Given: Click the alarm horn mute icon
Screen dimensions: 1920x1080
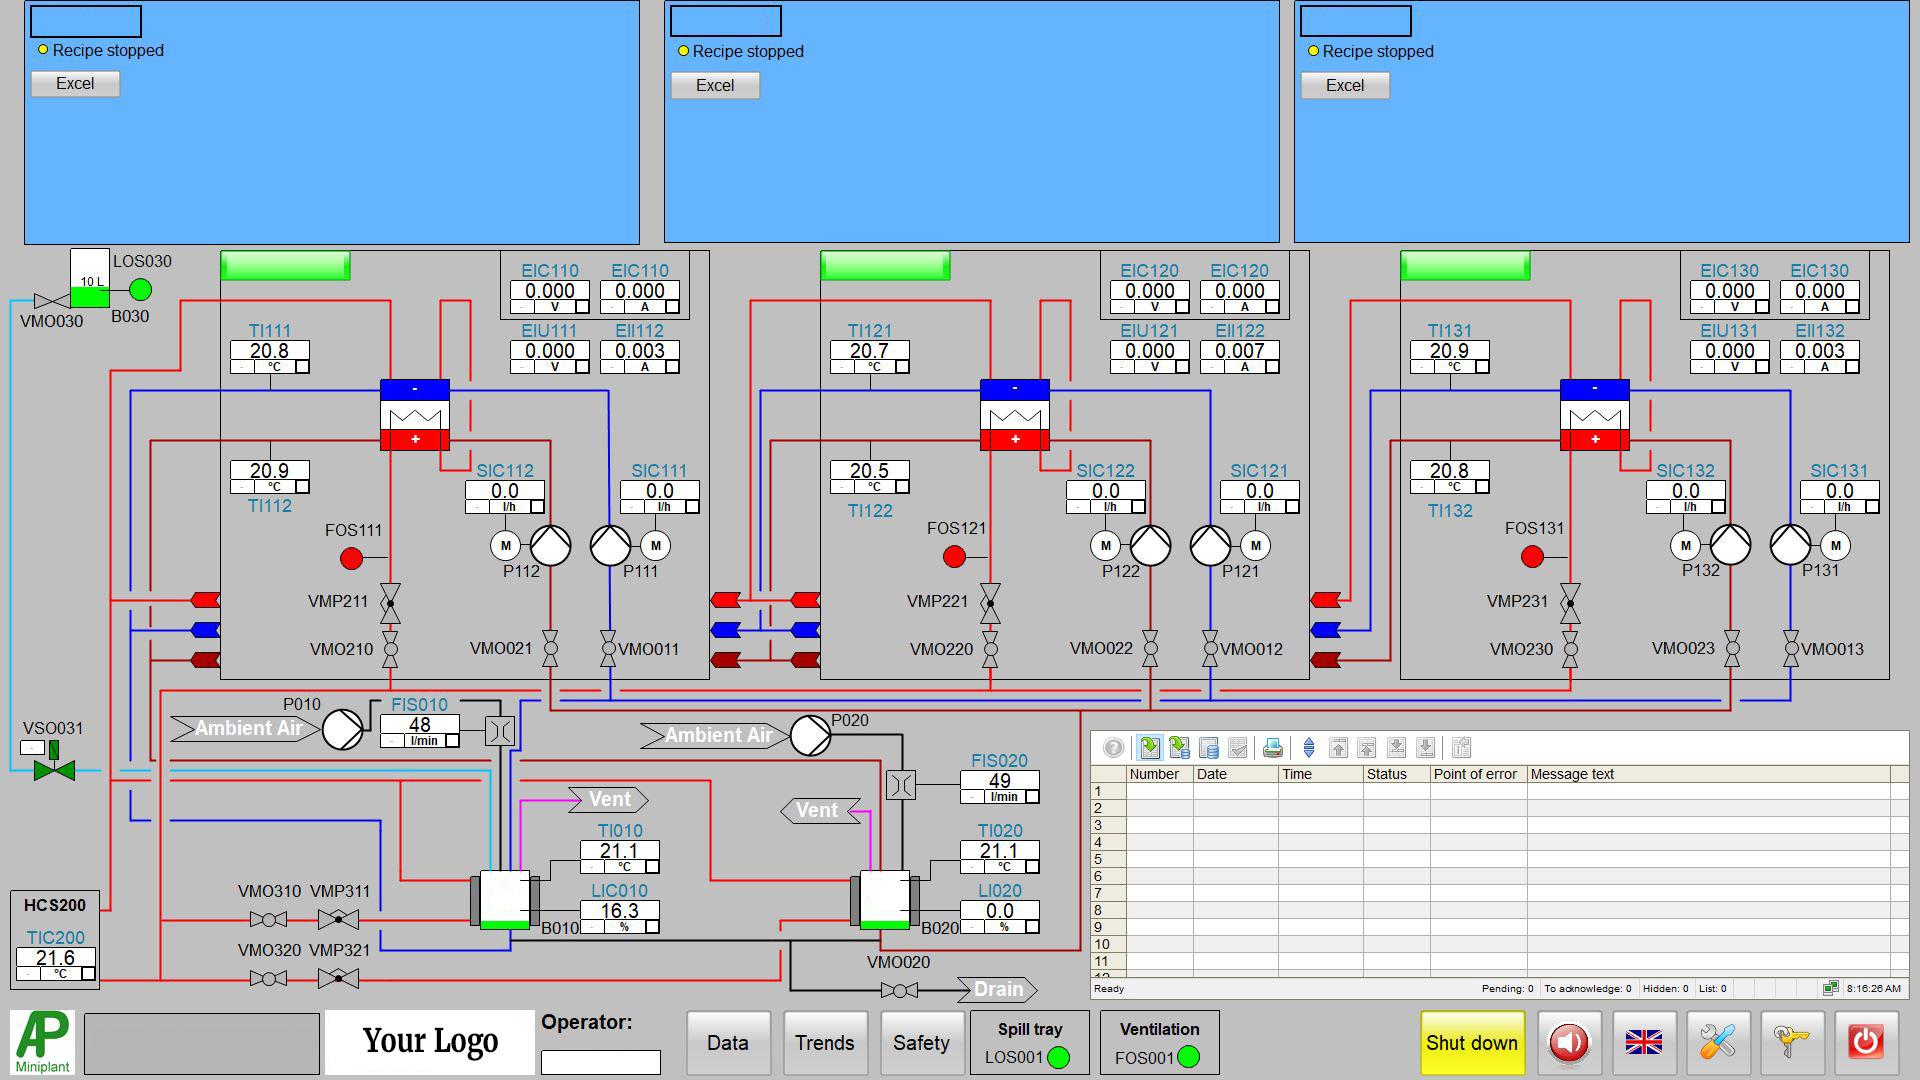Looking at the screenshot, I should [x=1569, y=1043].
